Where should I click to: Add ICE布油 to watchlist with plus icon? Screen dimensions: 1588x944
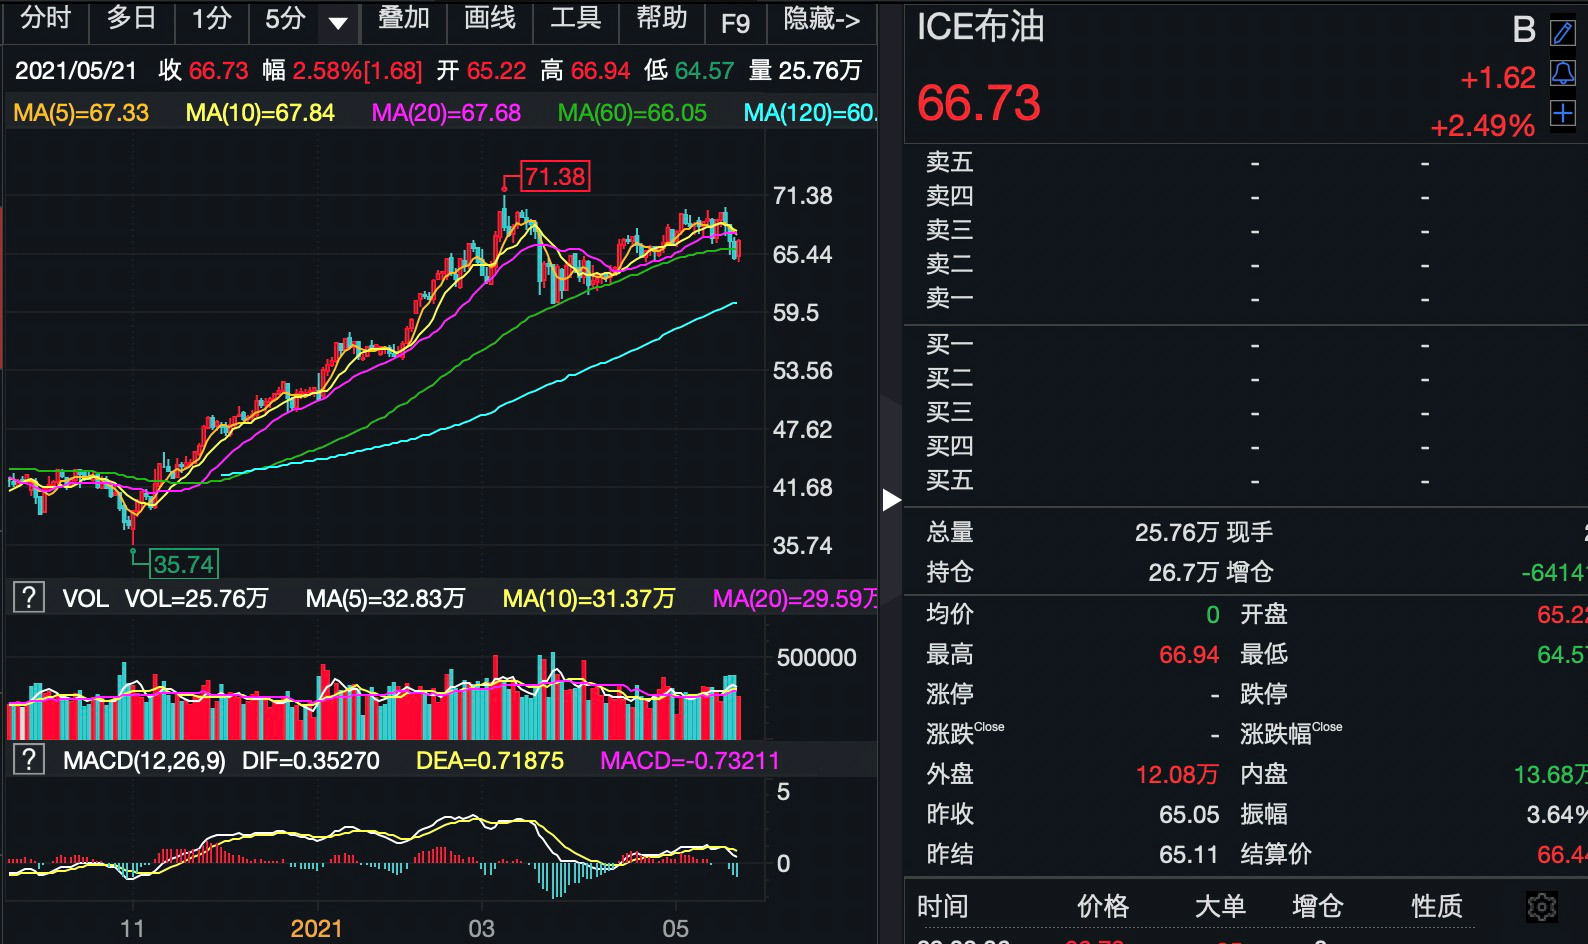(1562, 114)
